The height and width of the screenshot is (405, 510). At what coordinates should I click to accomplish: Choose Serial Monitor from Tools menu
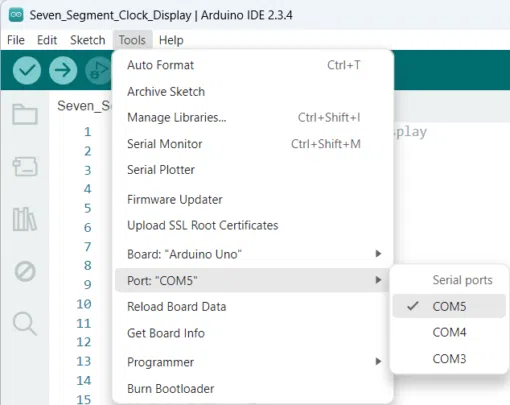pyautogui.click(x=252, y=144)
